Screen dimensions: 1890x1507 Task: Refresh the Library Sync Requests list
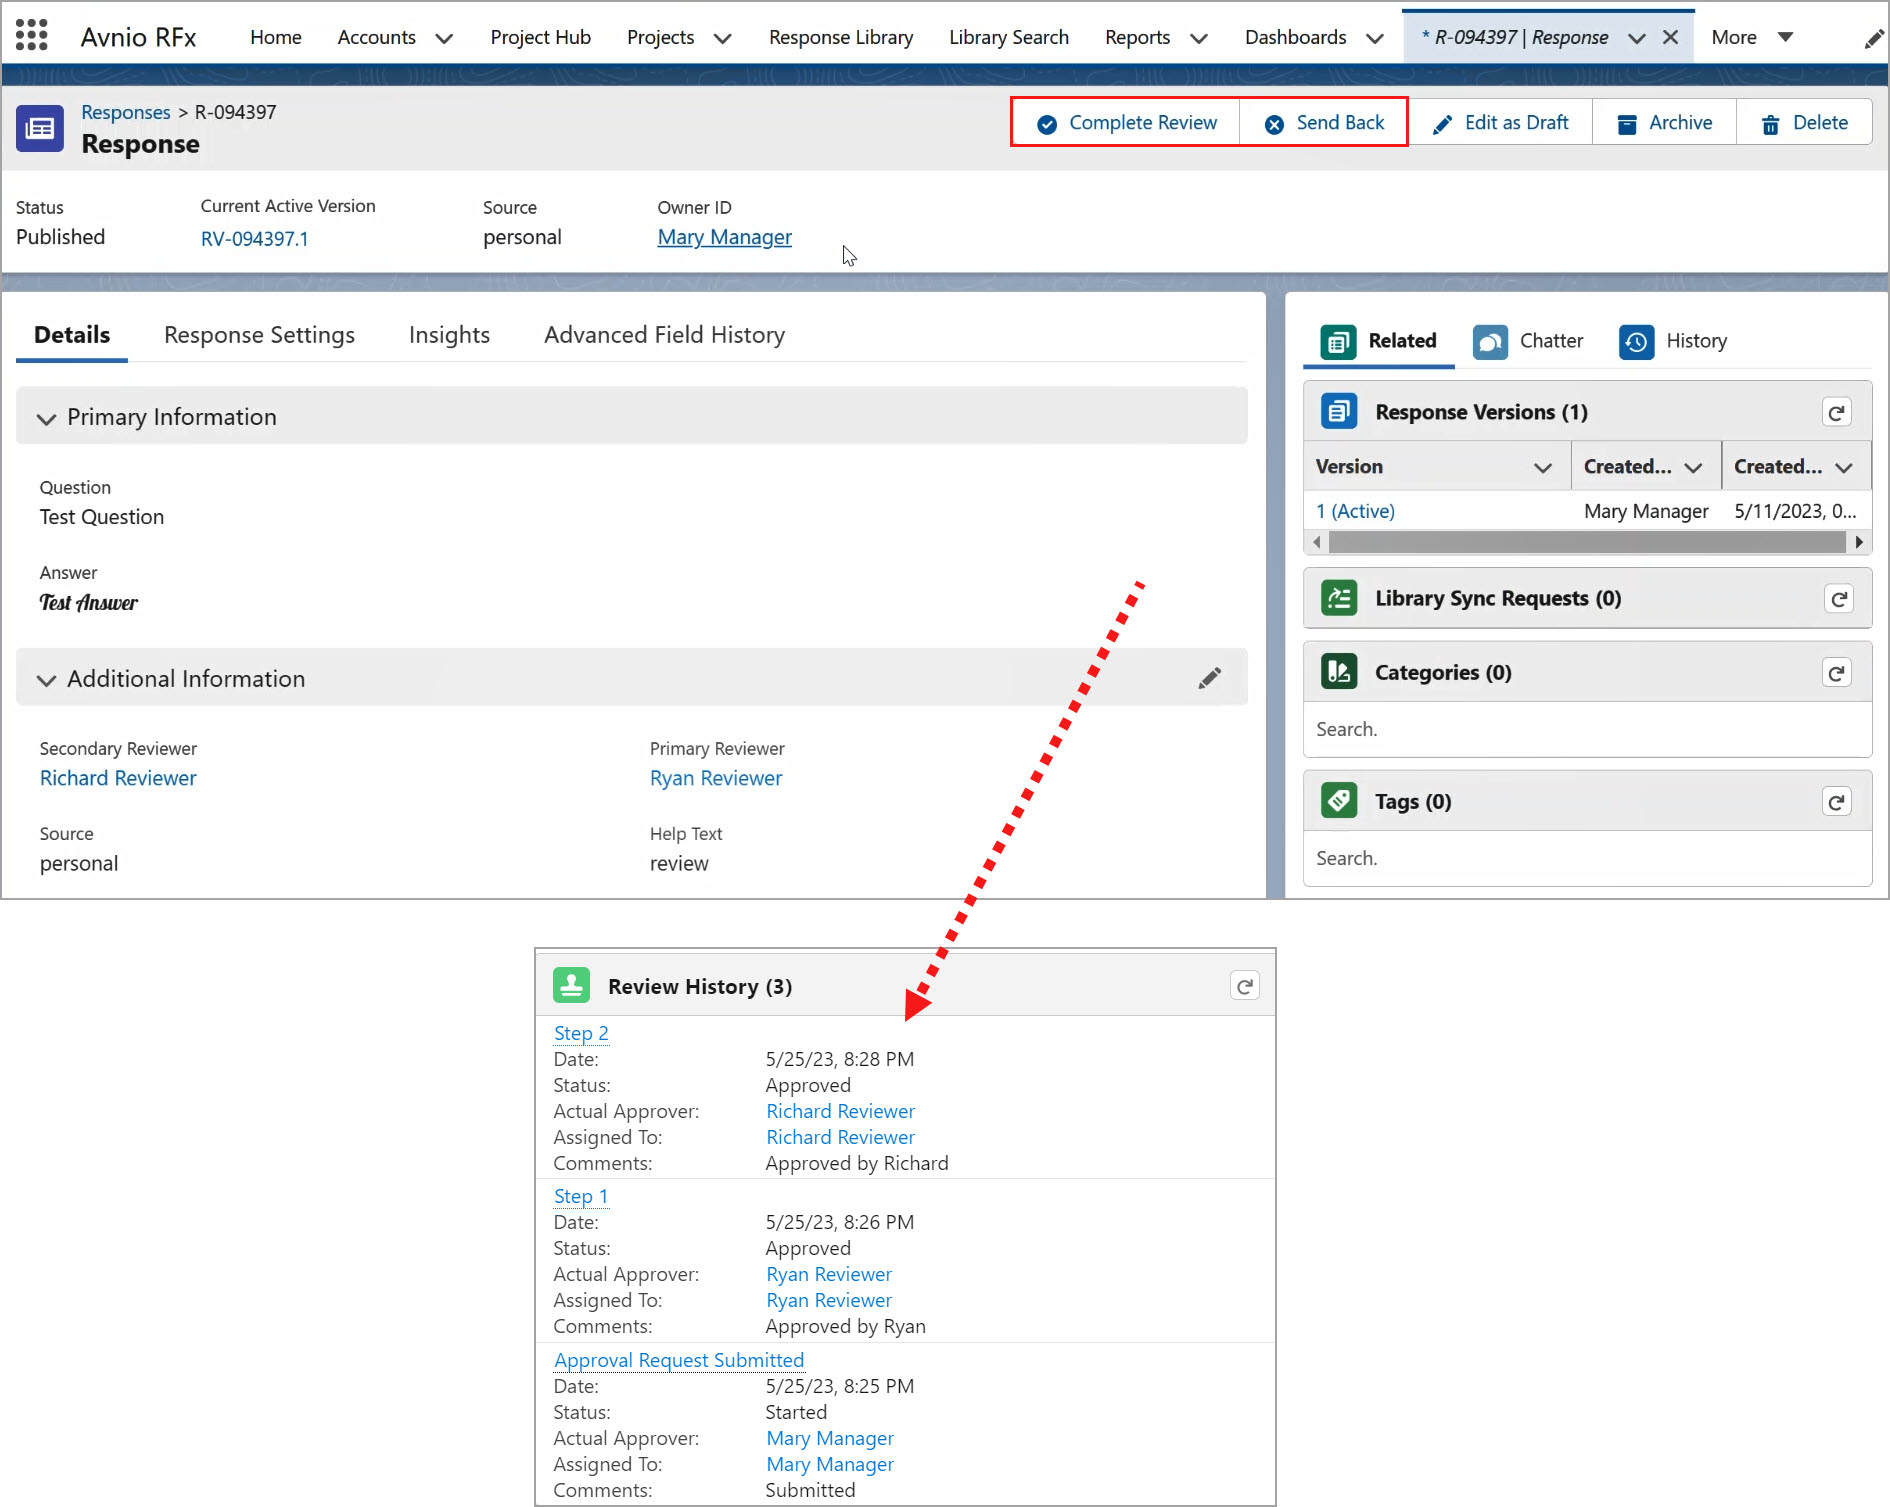(x=1838, y=598)
